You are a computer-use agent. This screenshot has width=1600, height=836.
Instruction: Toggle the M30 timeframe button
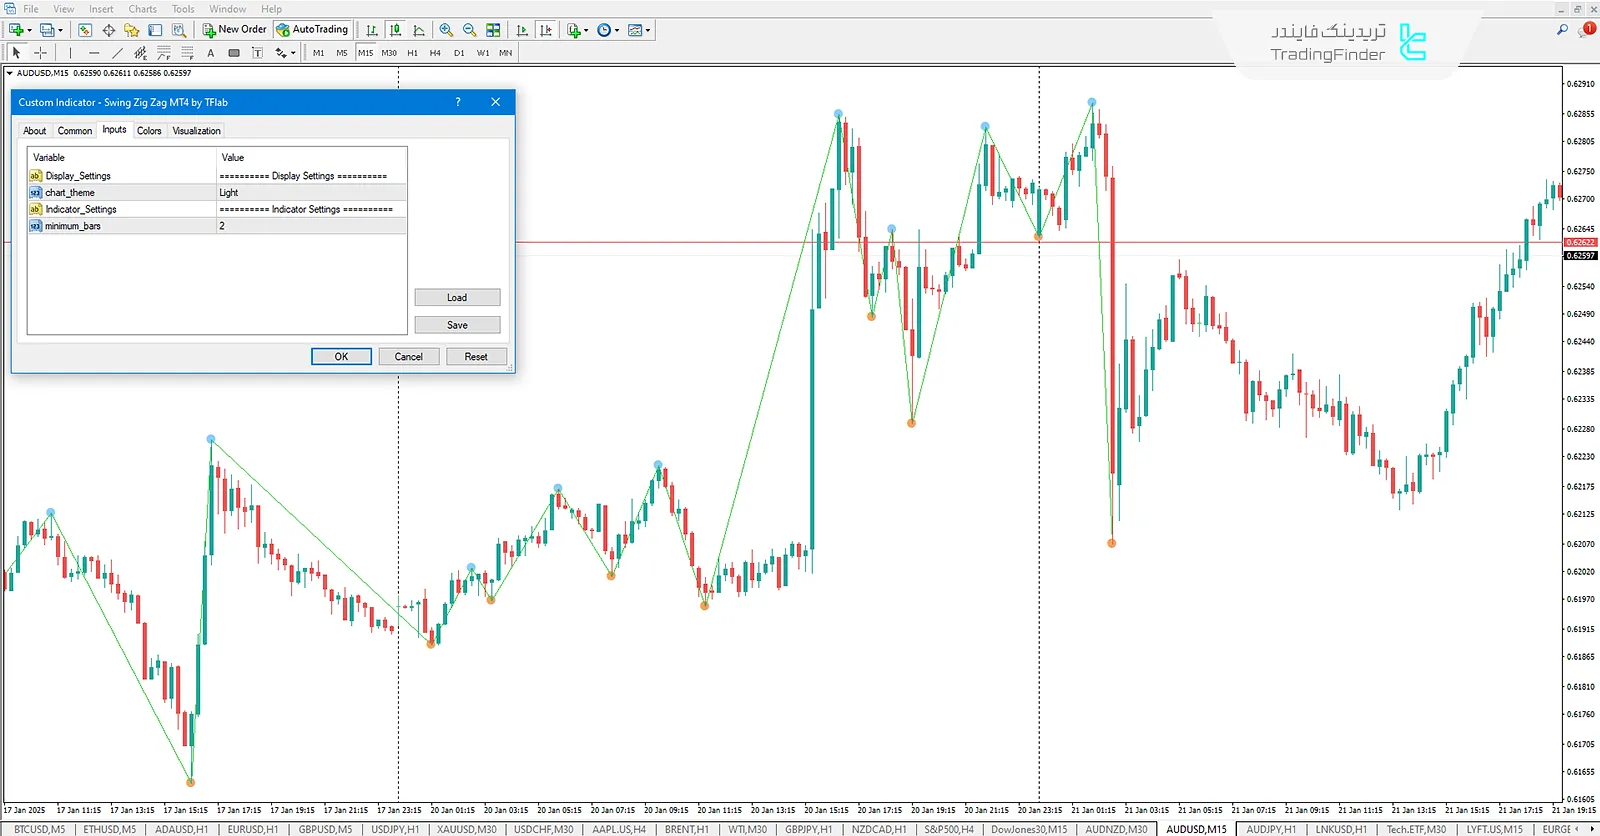pyautogui.click(x=389, y=53)
